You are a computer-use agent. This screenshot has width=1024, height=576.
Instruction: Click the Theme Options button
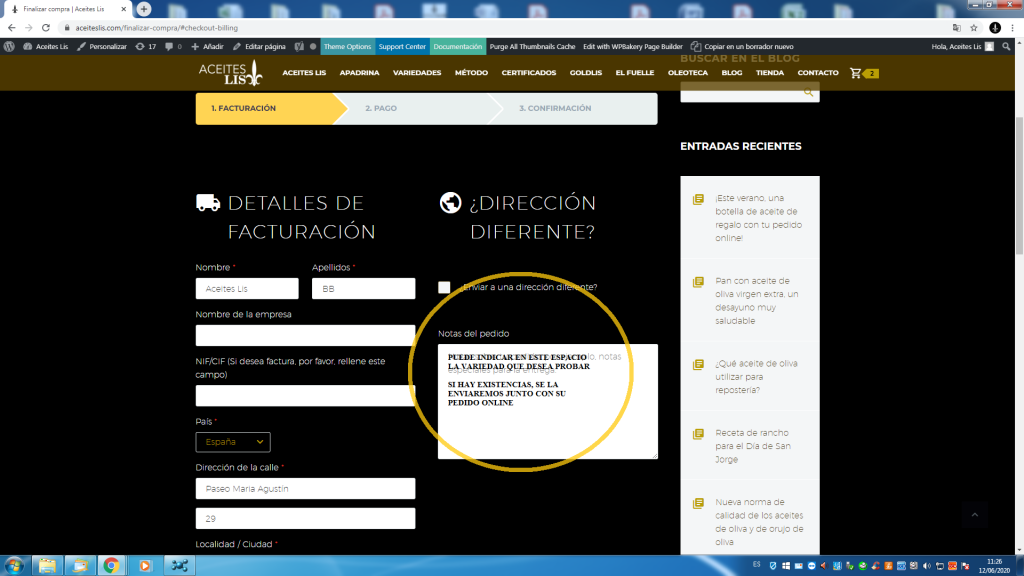click(347, 46)
